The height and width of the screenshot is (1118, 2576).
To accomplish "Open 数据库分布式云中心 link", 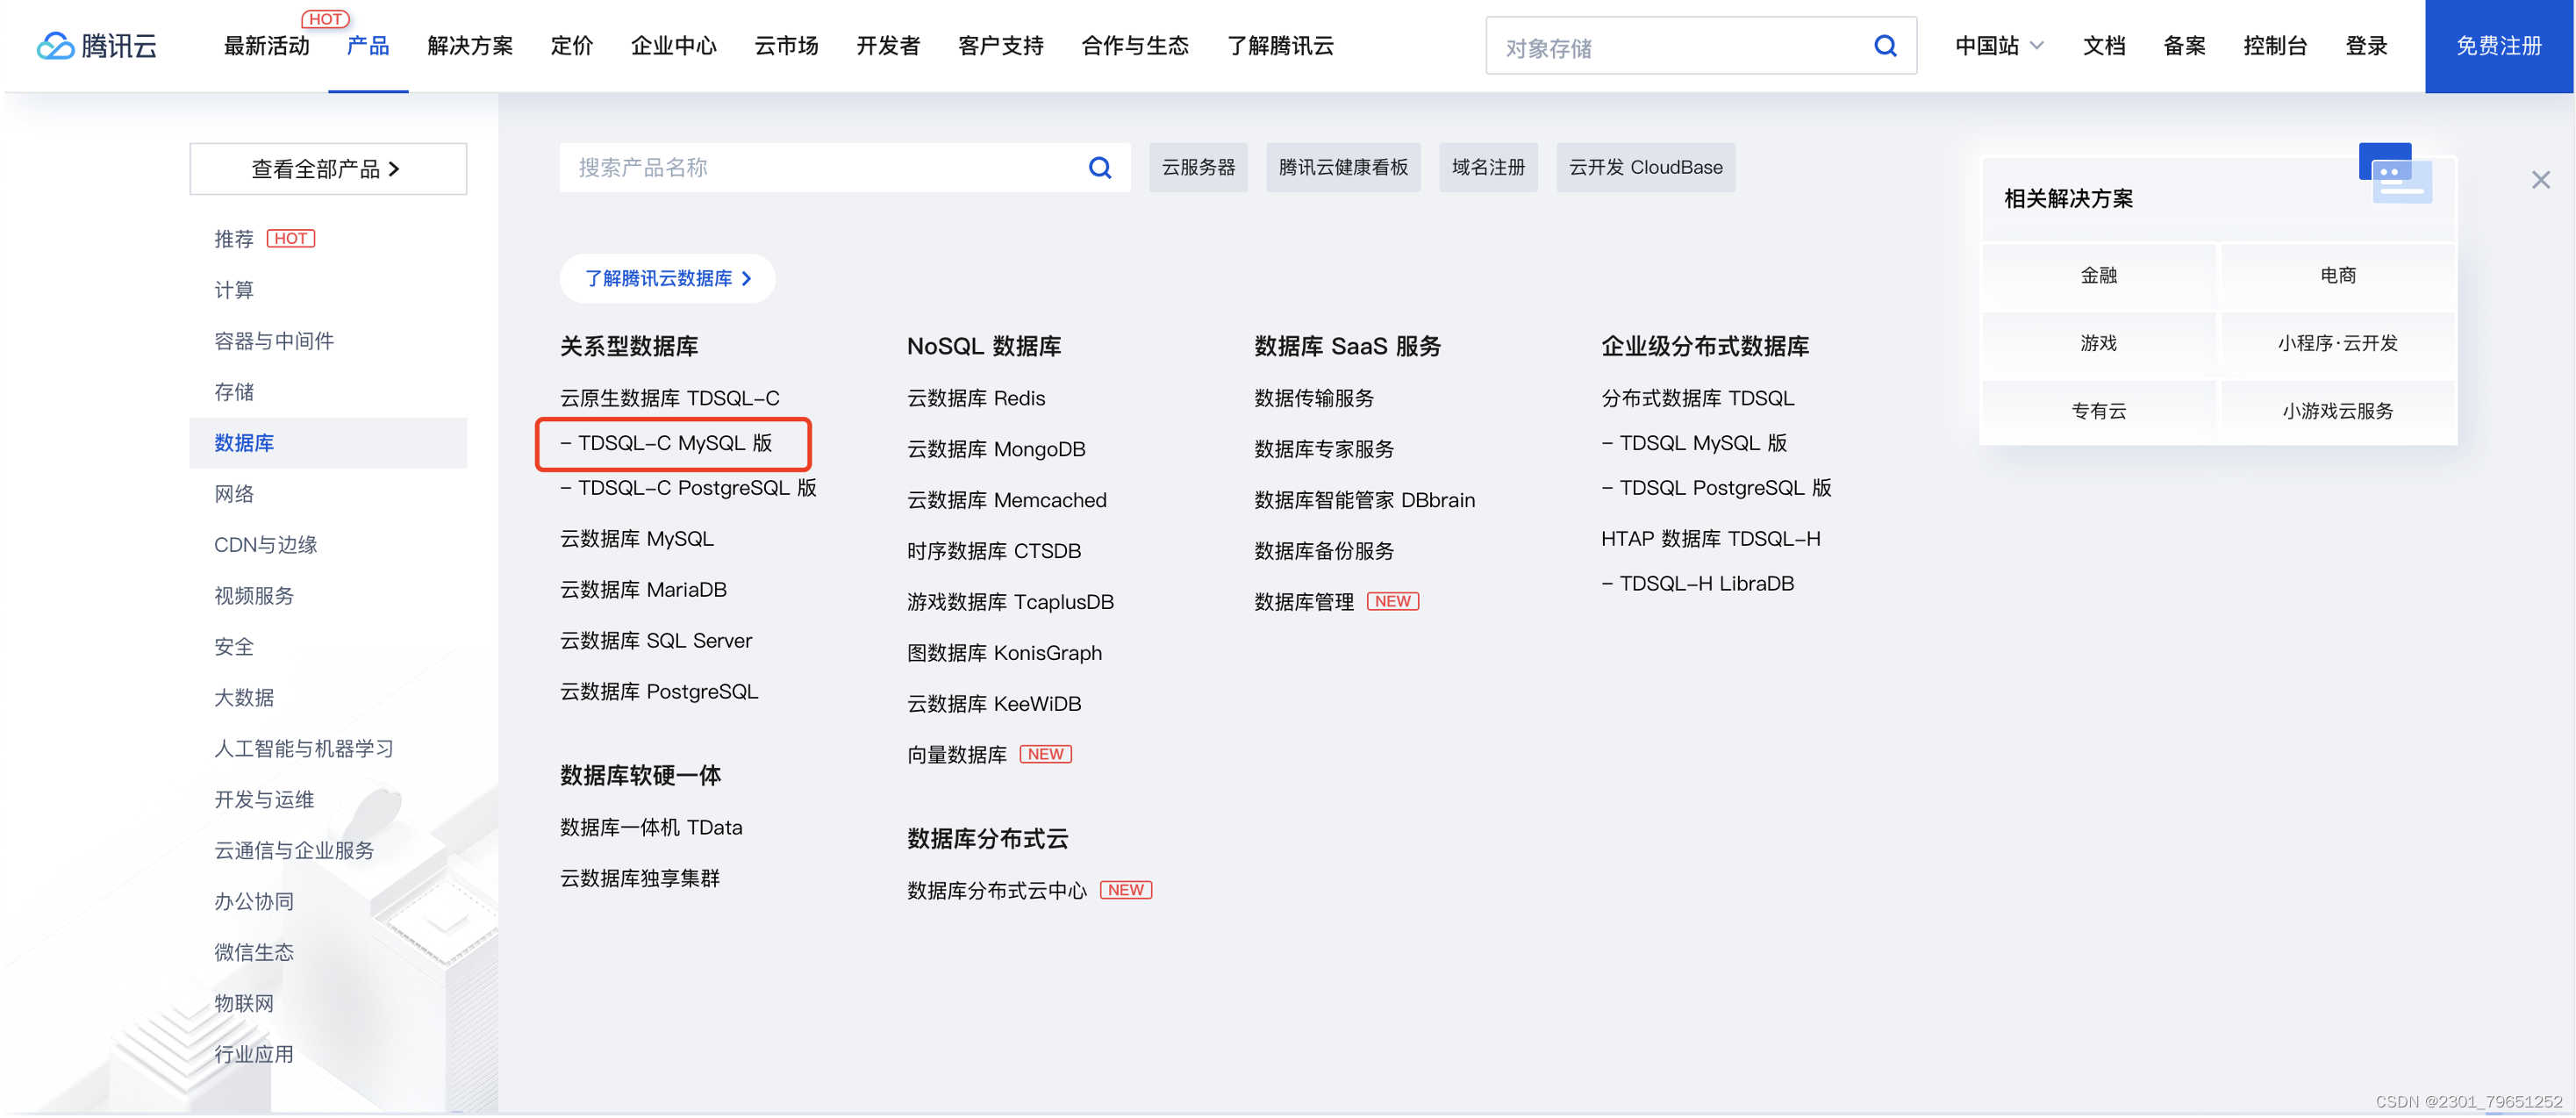I will [x=997, y=891].
